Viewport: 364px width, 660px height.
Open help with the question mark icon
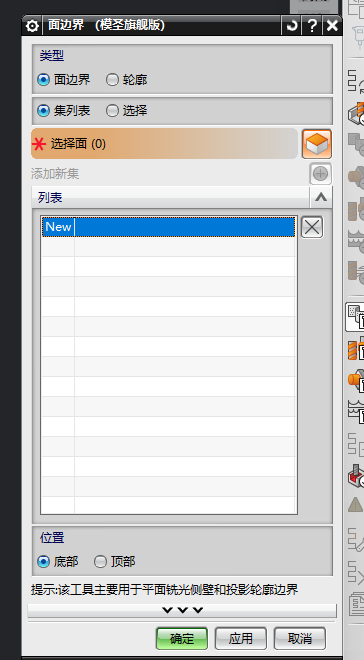coord(312,26)
